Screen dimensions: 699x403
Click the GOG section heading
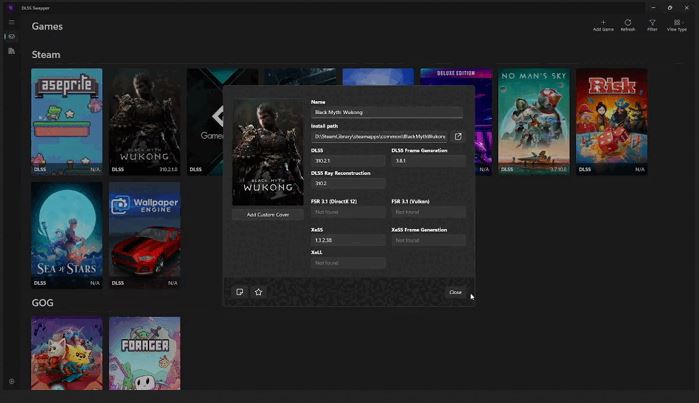42,303
